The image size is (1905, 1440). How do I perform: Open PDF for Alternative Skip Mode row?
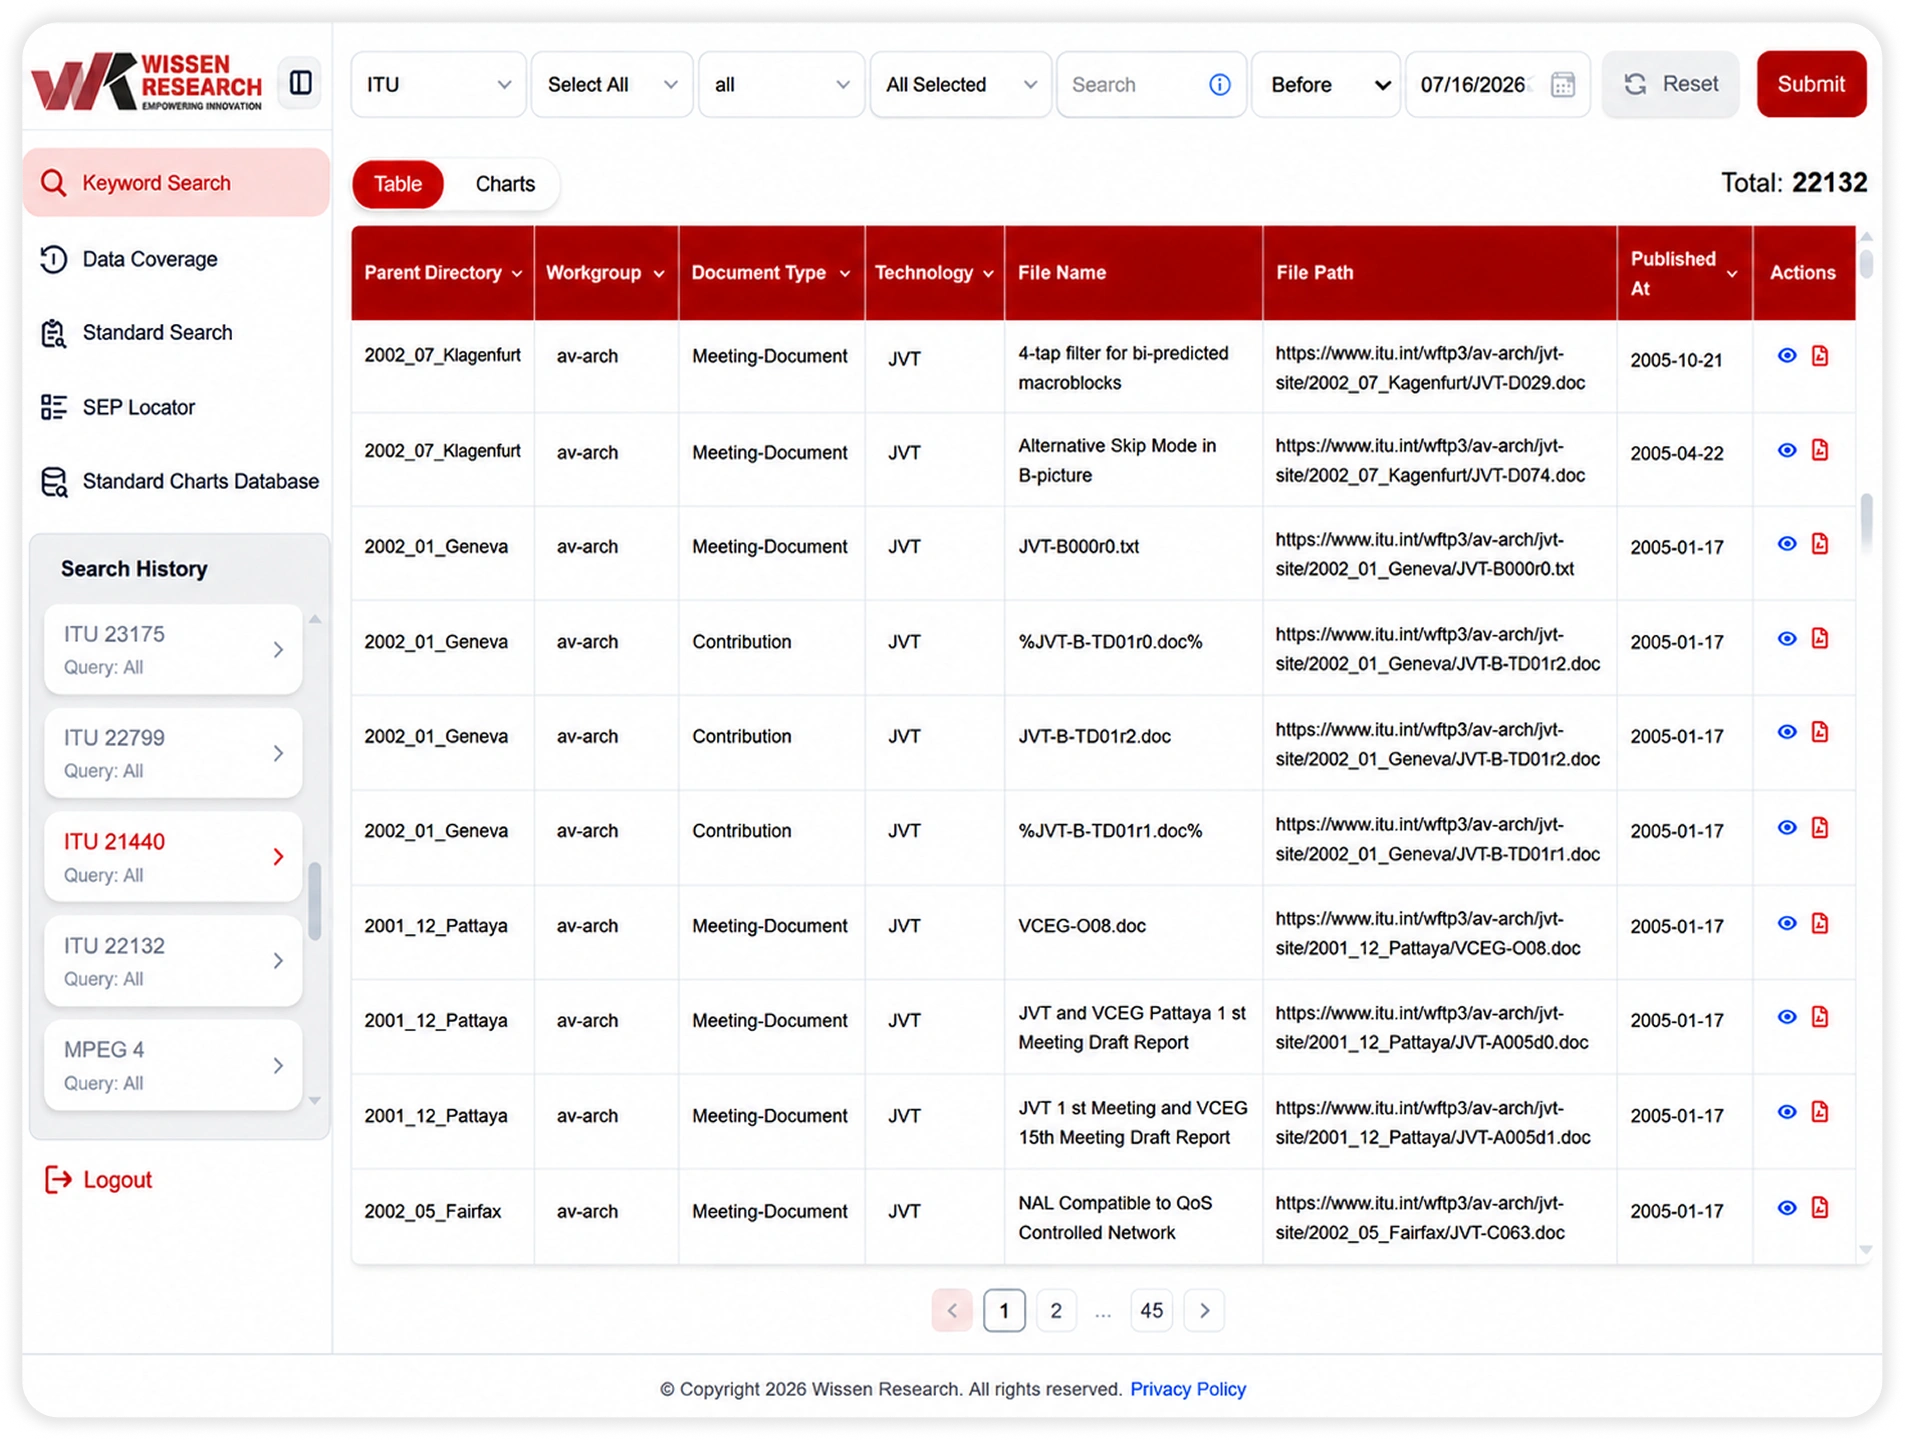pyautogui.click(x=1820, y=450)
